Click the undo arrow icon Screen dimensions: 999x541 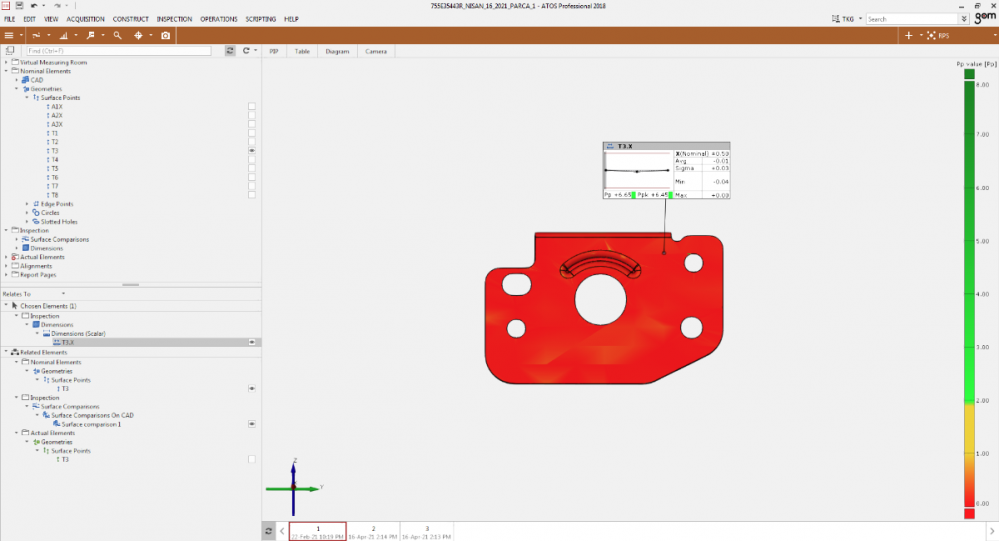(x=33, y=6)
